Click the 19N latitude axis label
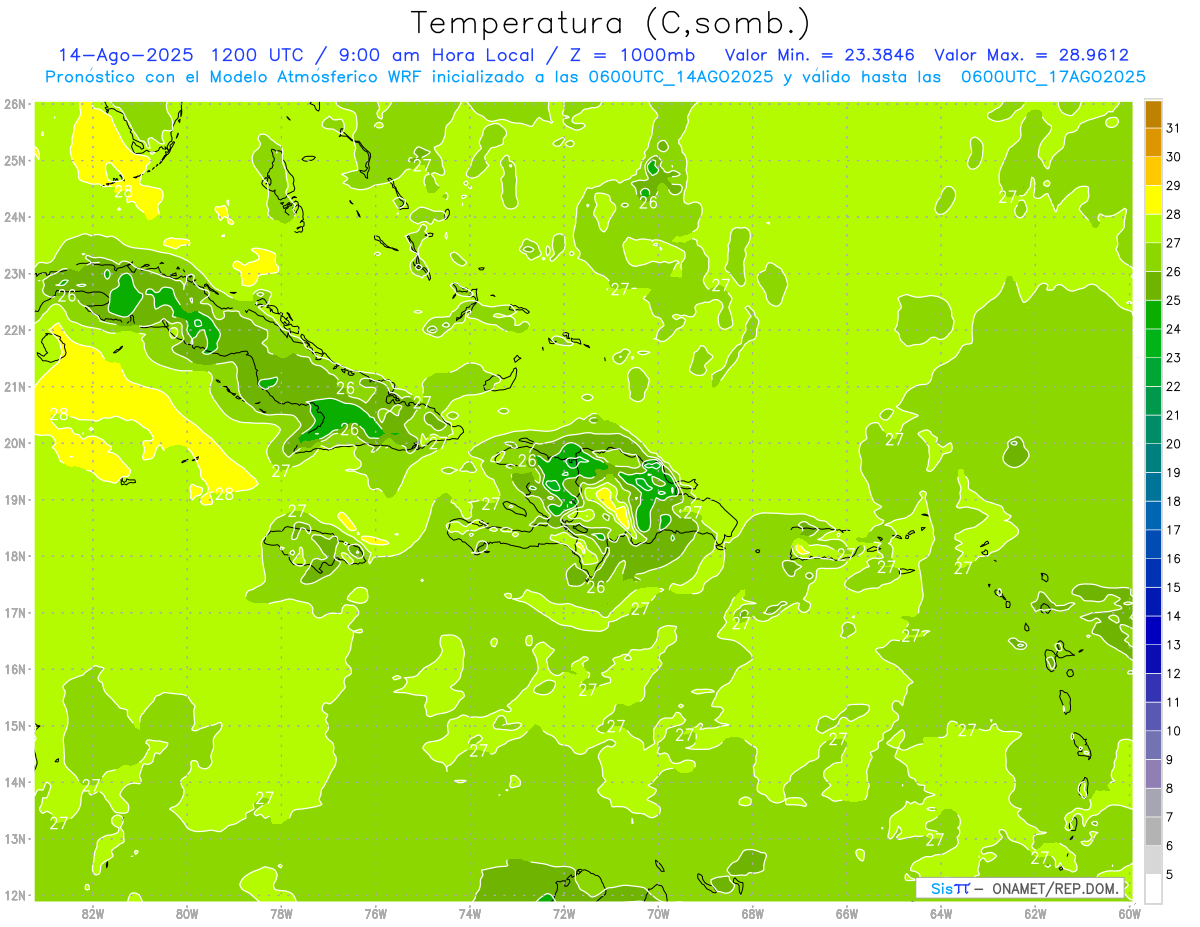This screenshot has width=1200, height=927. coord(14,499)
